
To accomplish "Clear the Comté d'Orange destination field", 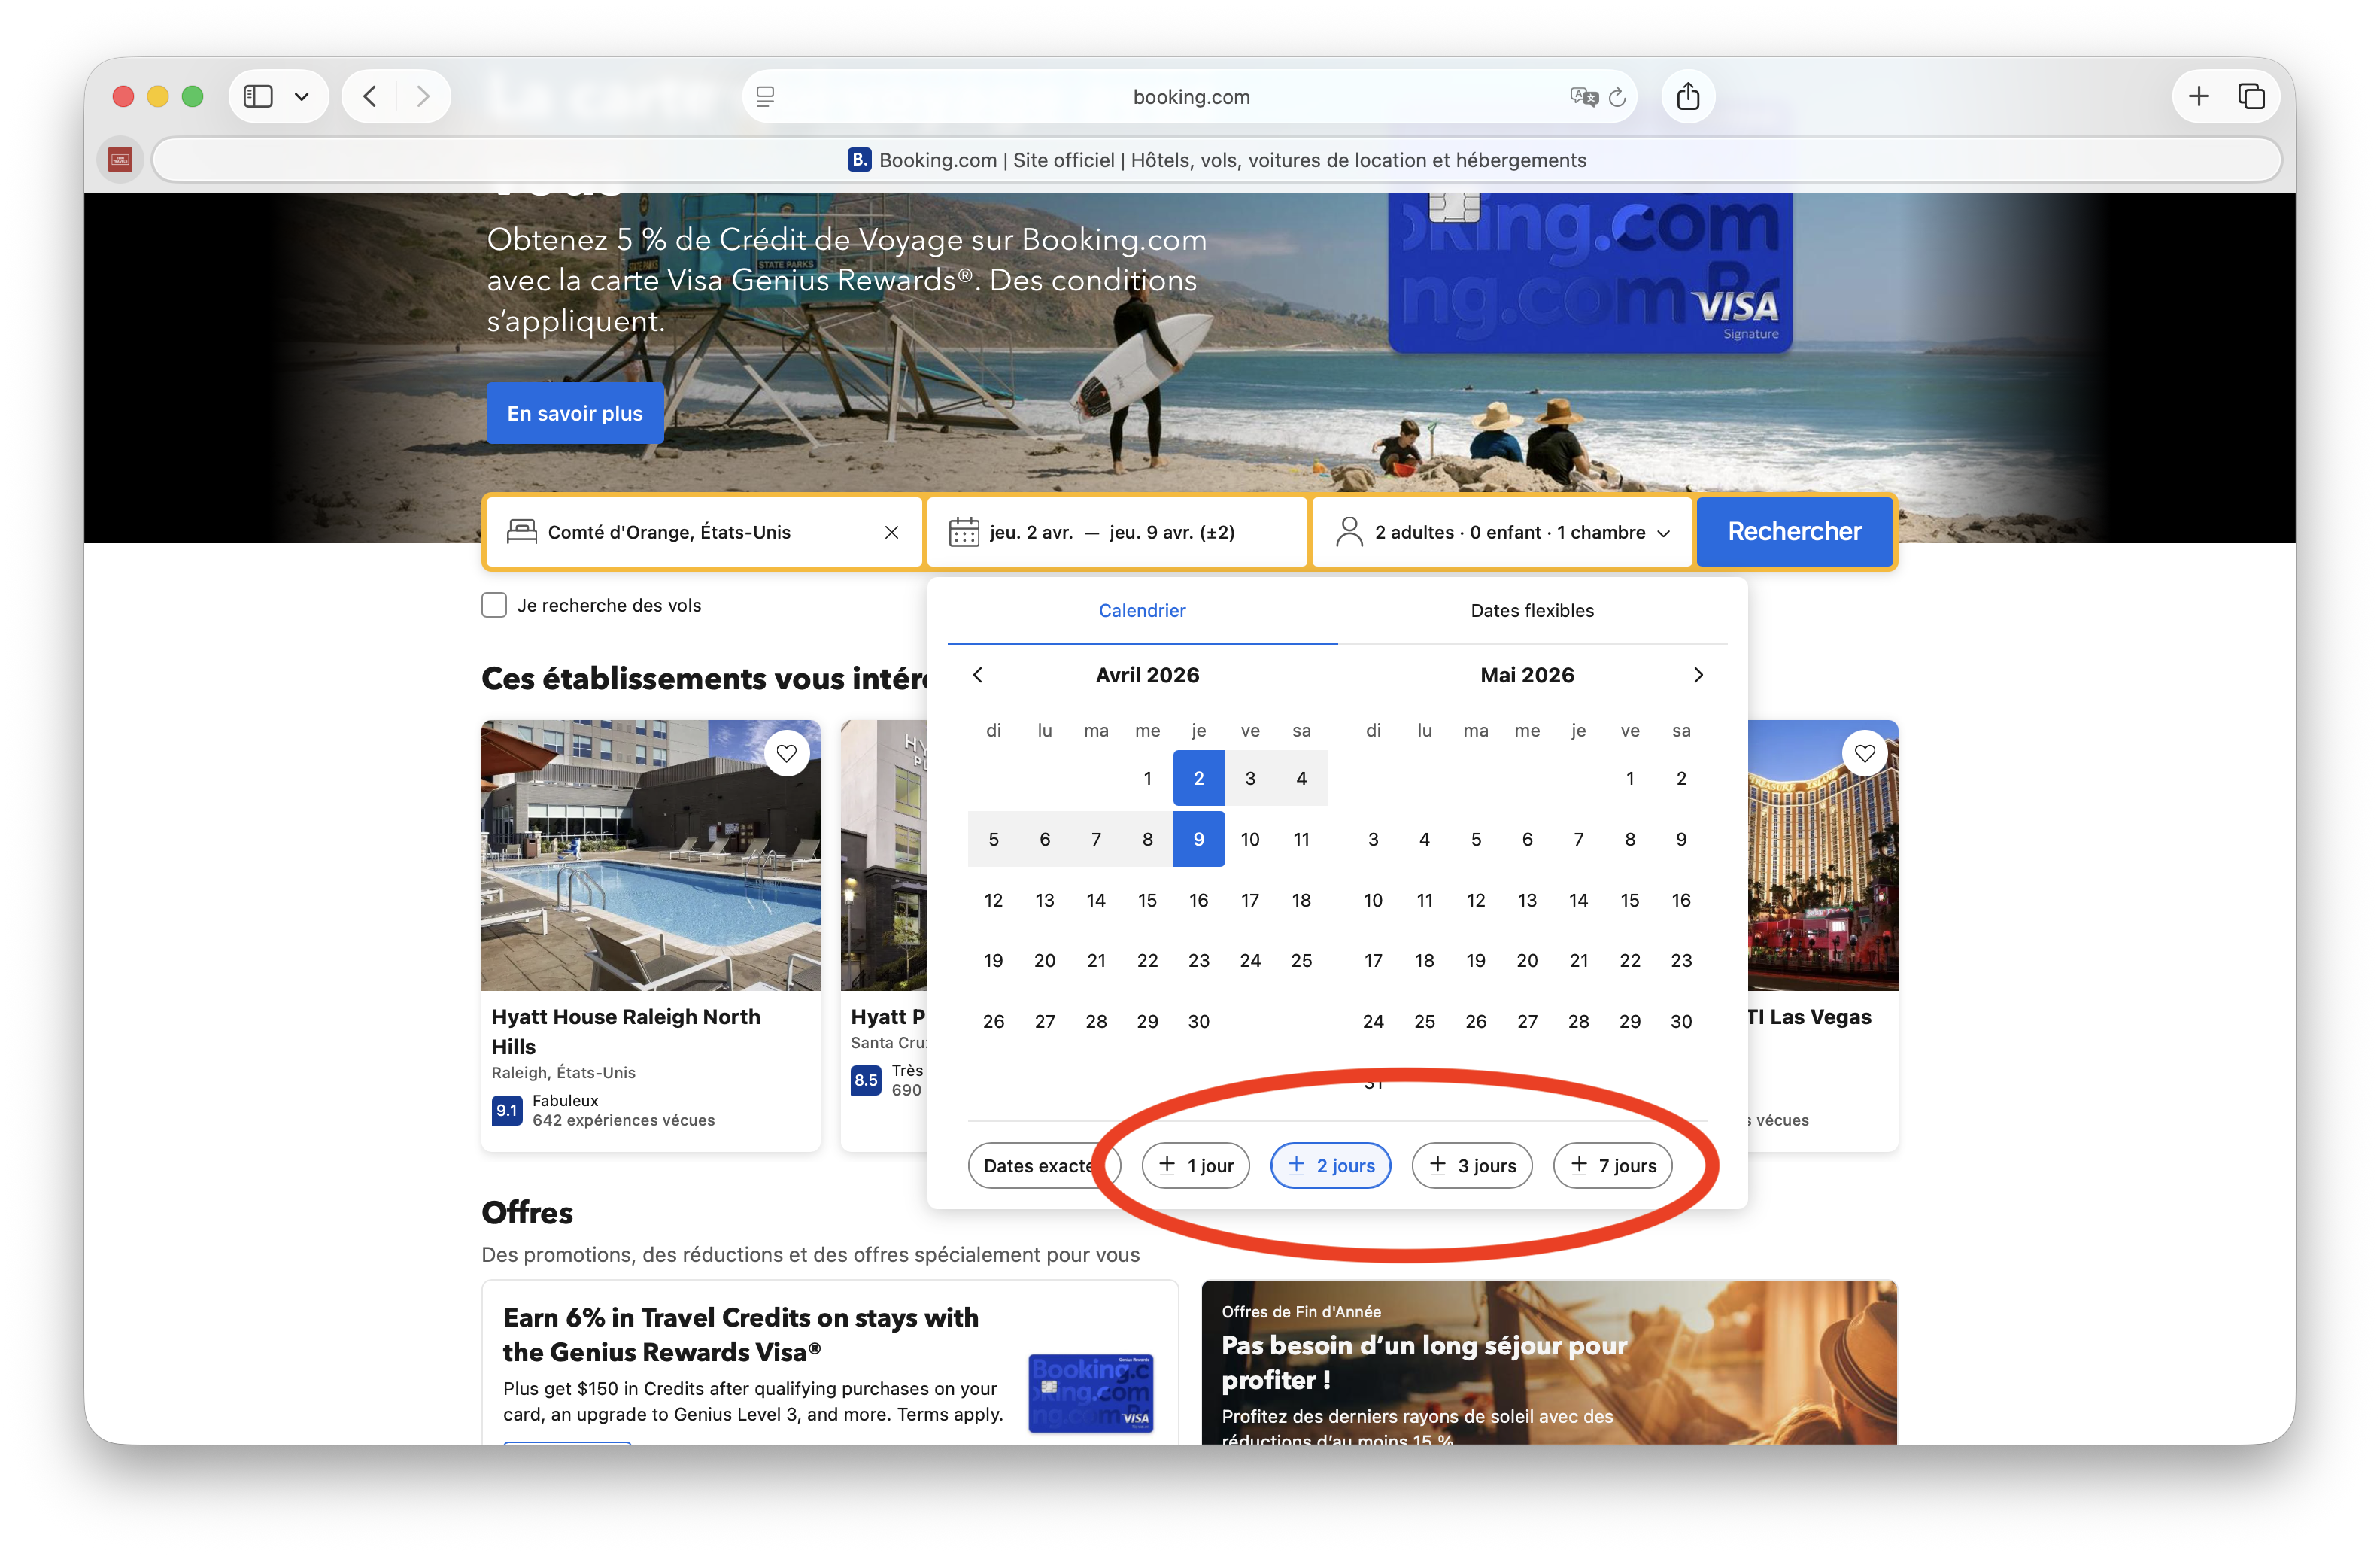I will click(891, 532).
